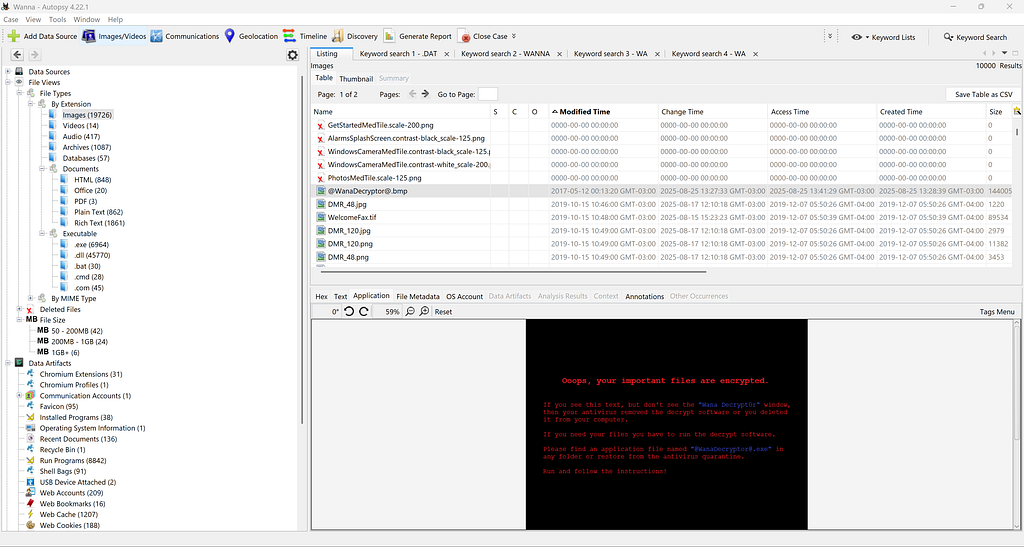Go to the previous results page arrow
Viewport: 1024px width, 547px height.
coord(412,94)
